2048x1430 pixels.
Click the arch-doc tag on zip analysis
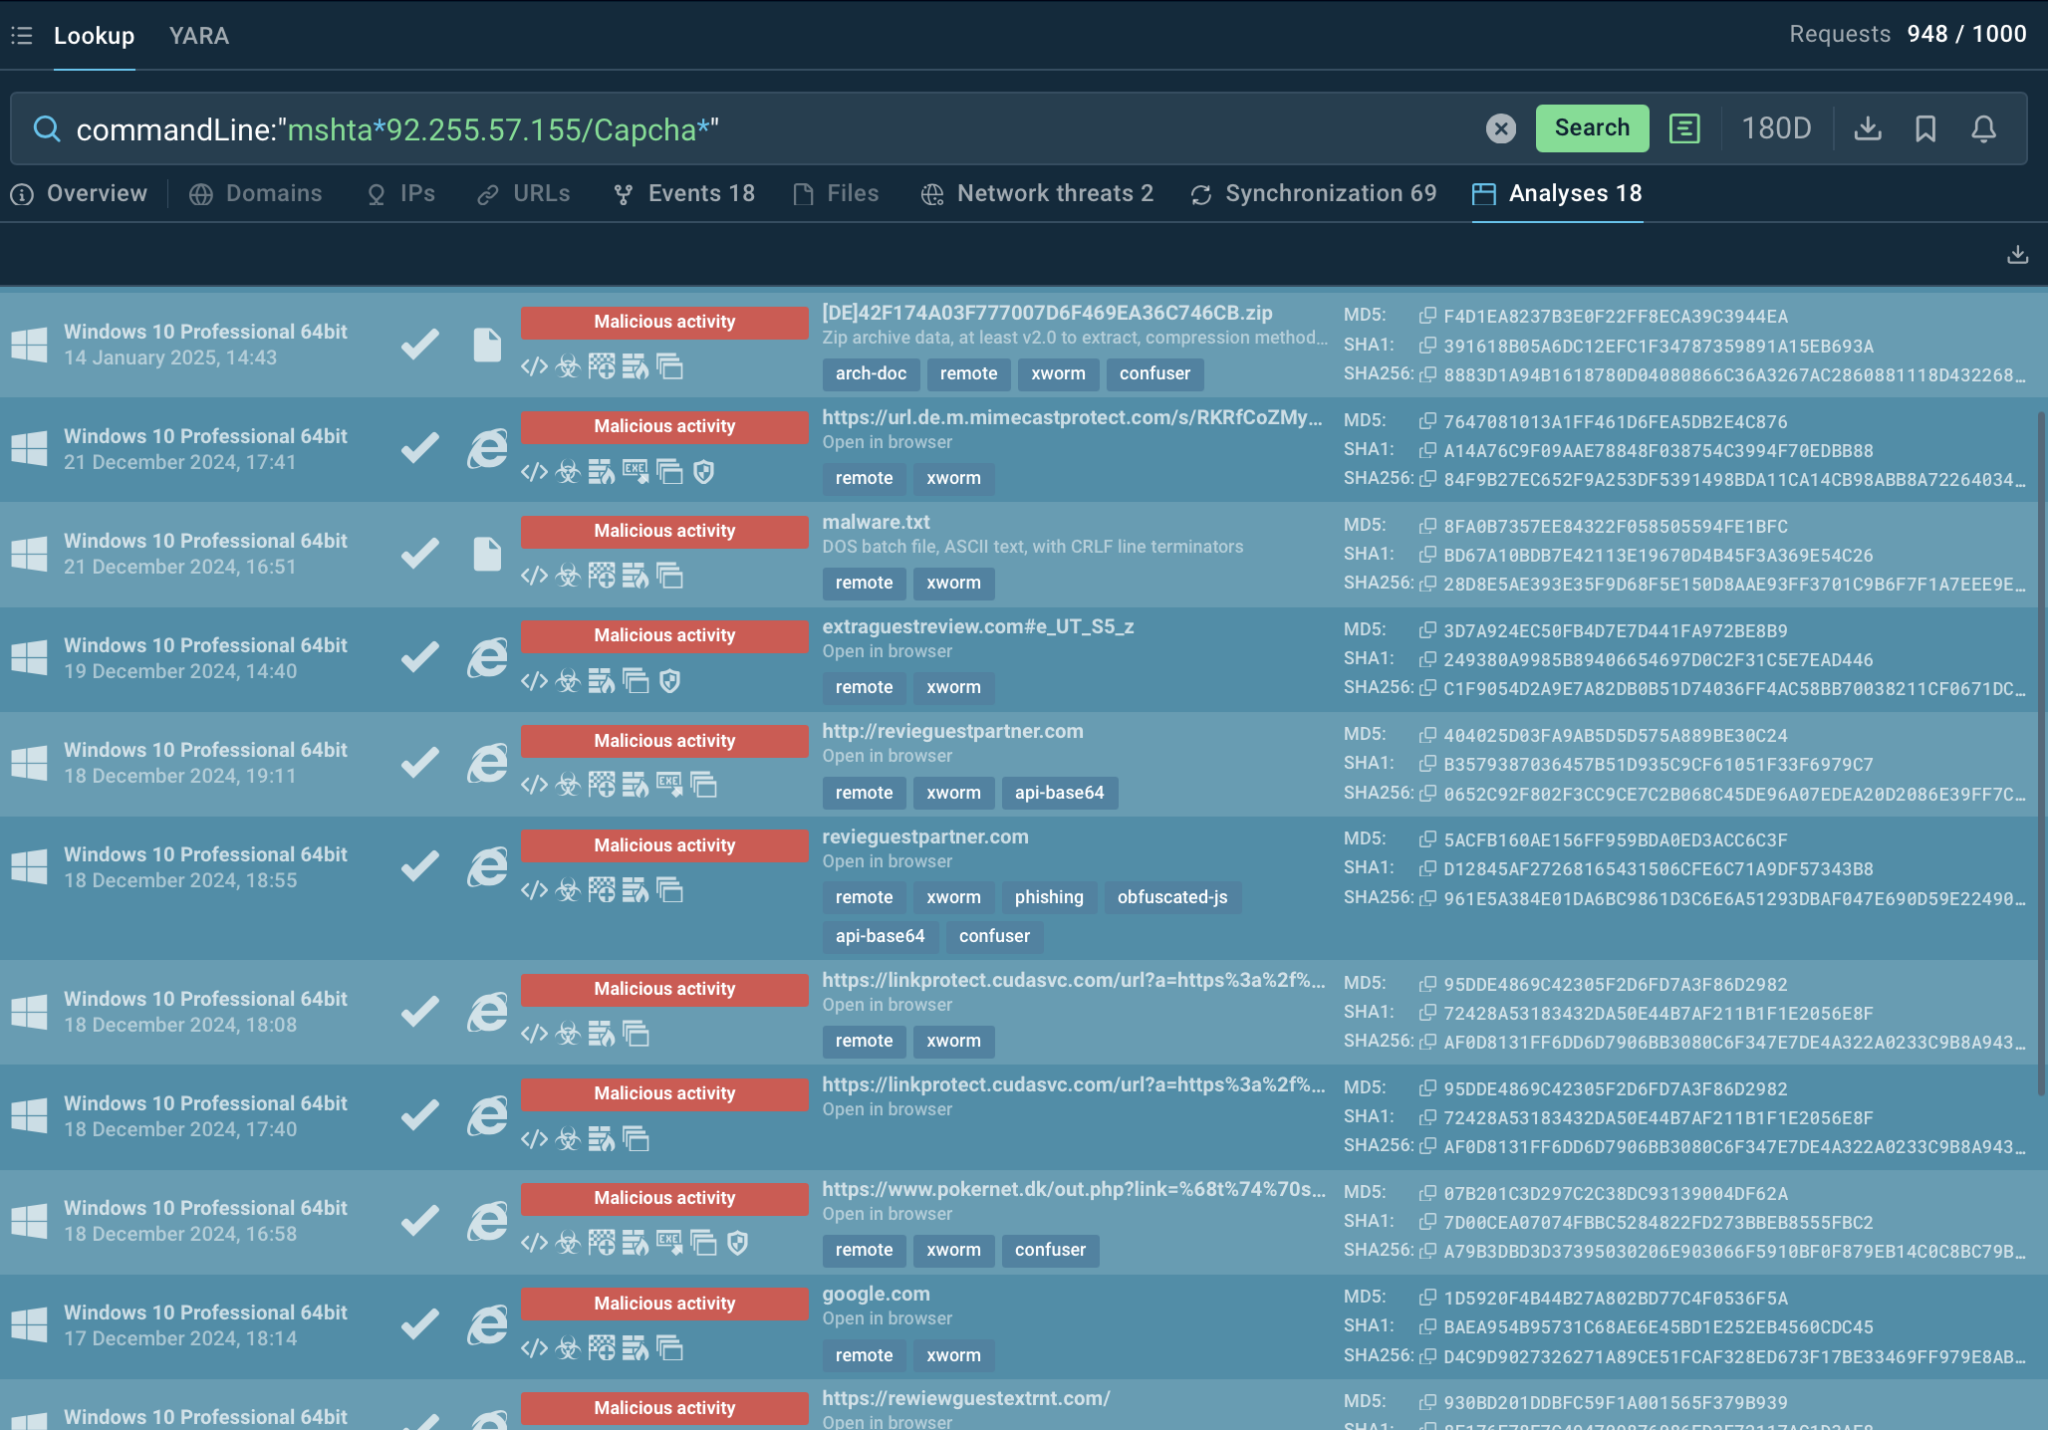click(x=870, y=374)
